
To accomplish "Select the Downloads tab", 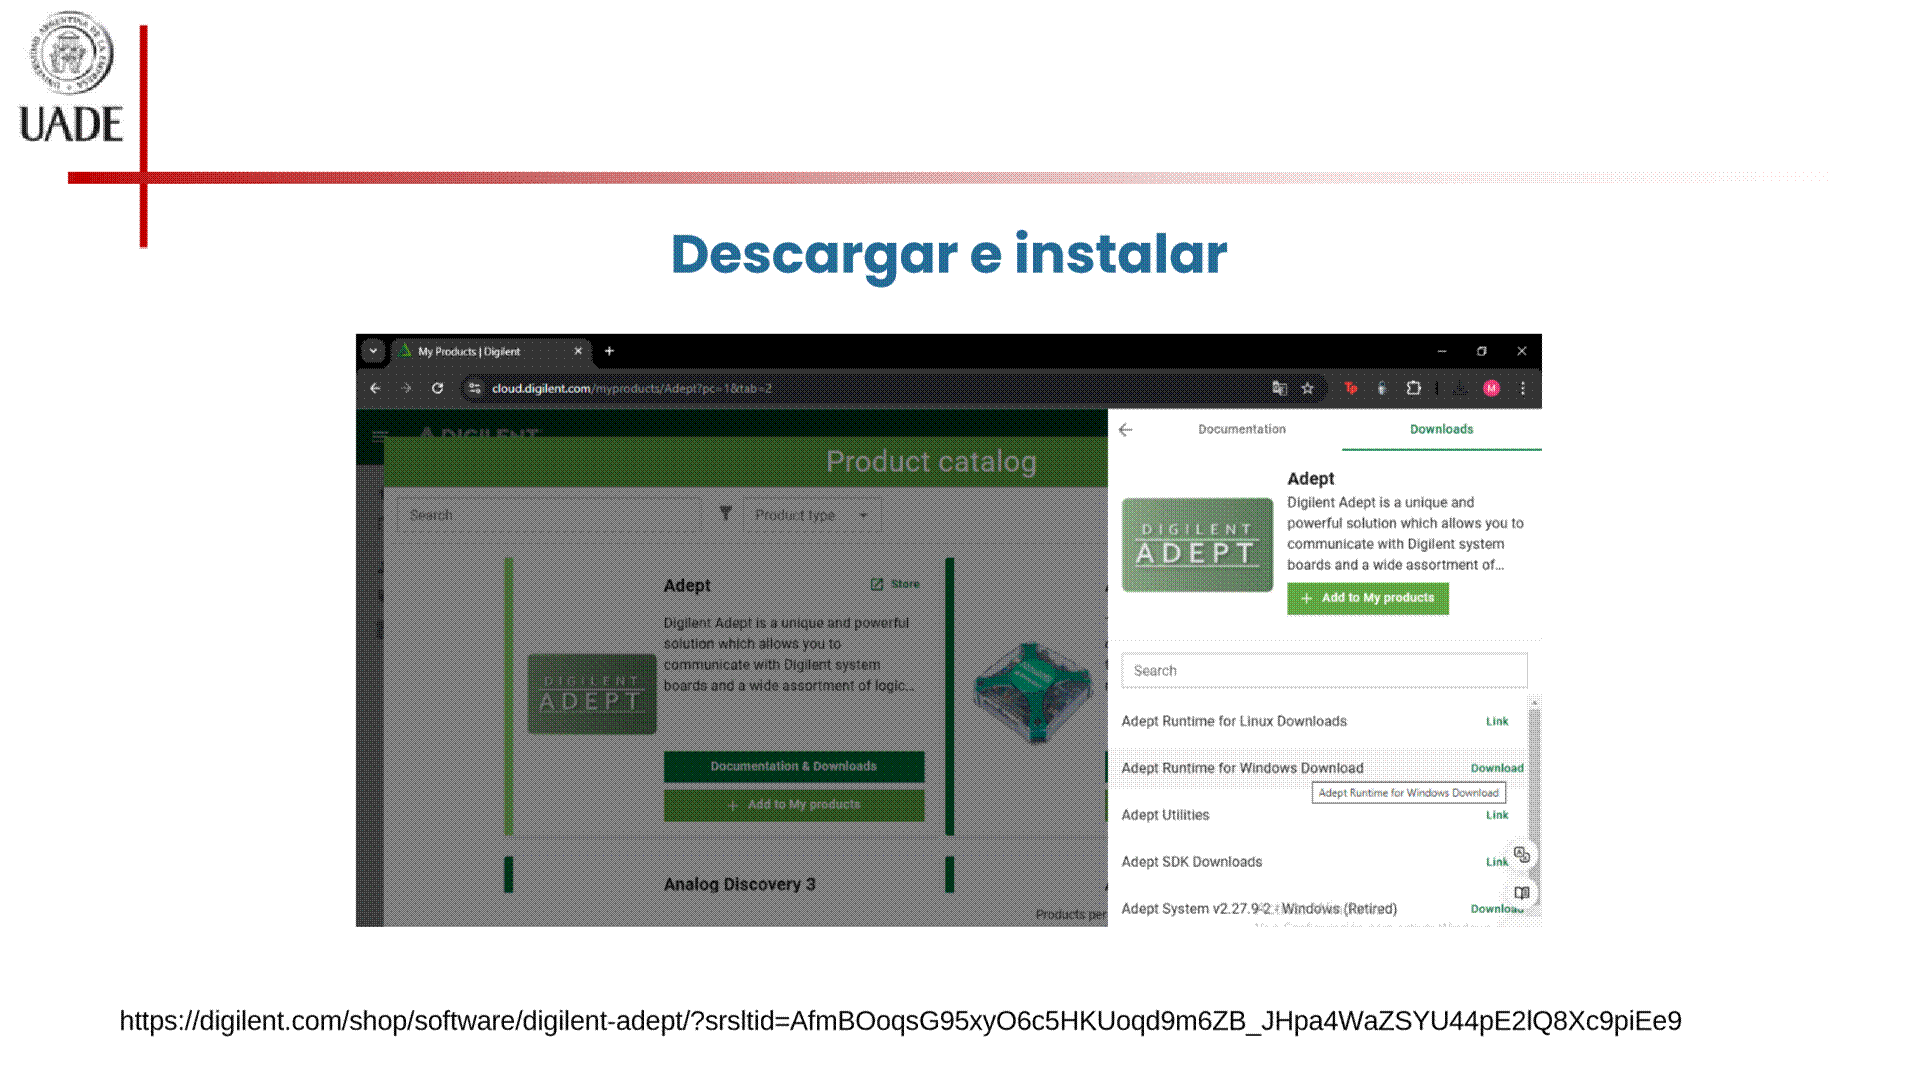I will (1441, 429).
